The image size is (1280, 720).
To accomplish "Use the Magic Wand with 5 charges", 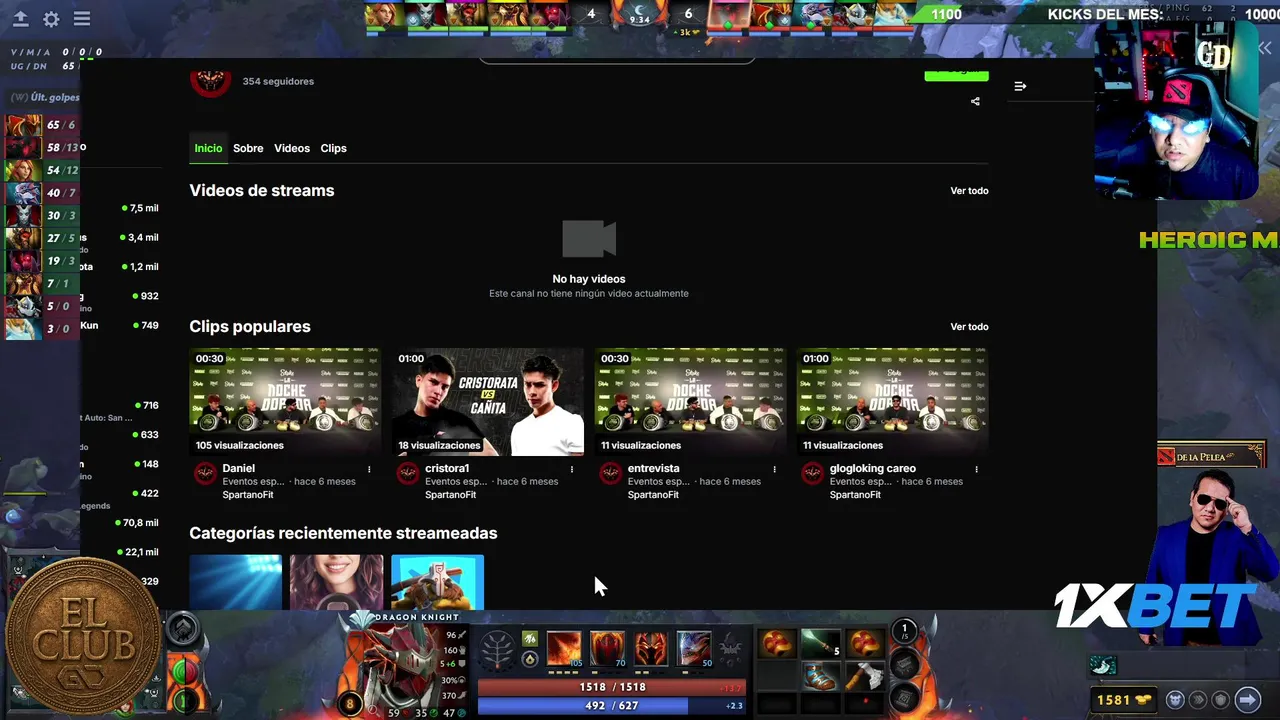I will point(821,644).
